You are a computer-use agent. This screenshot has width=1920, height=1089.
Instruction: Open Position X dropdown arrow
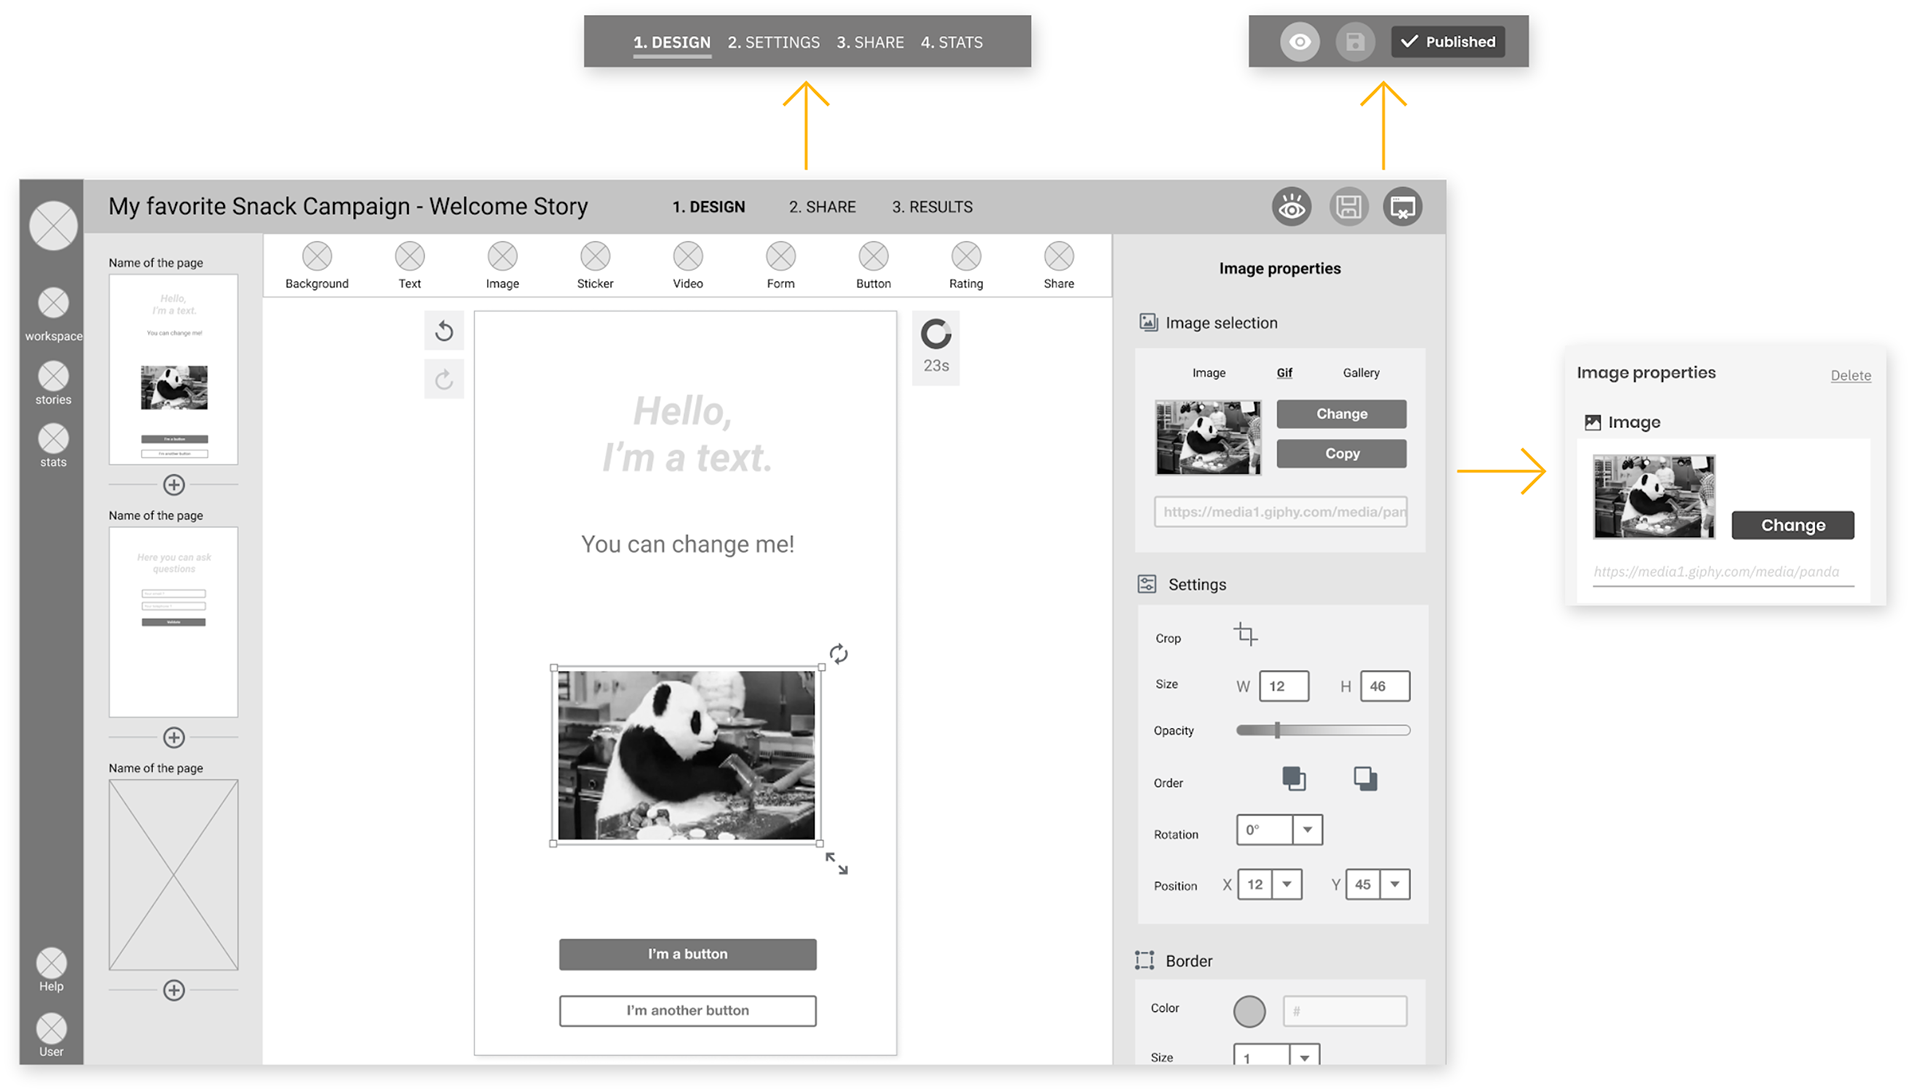coord(1287,885)
